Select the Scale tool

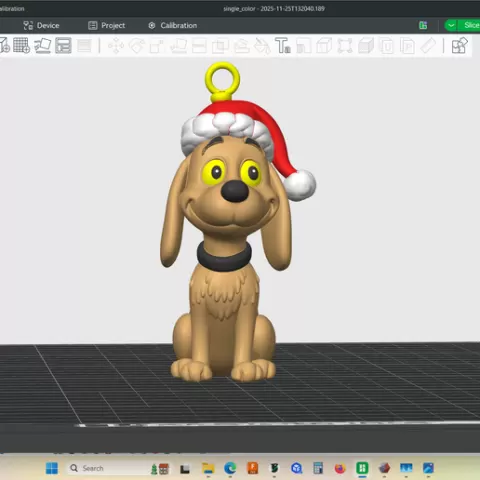(157, 46)
